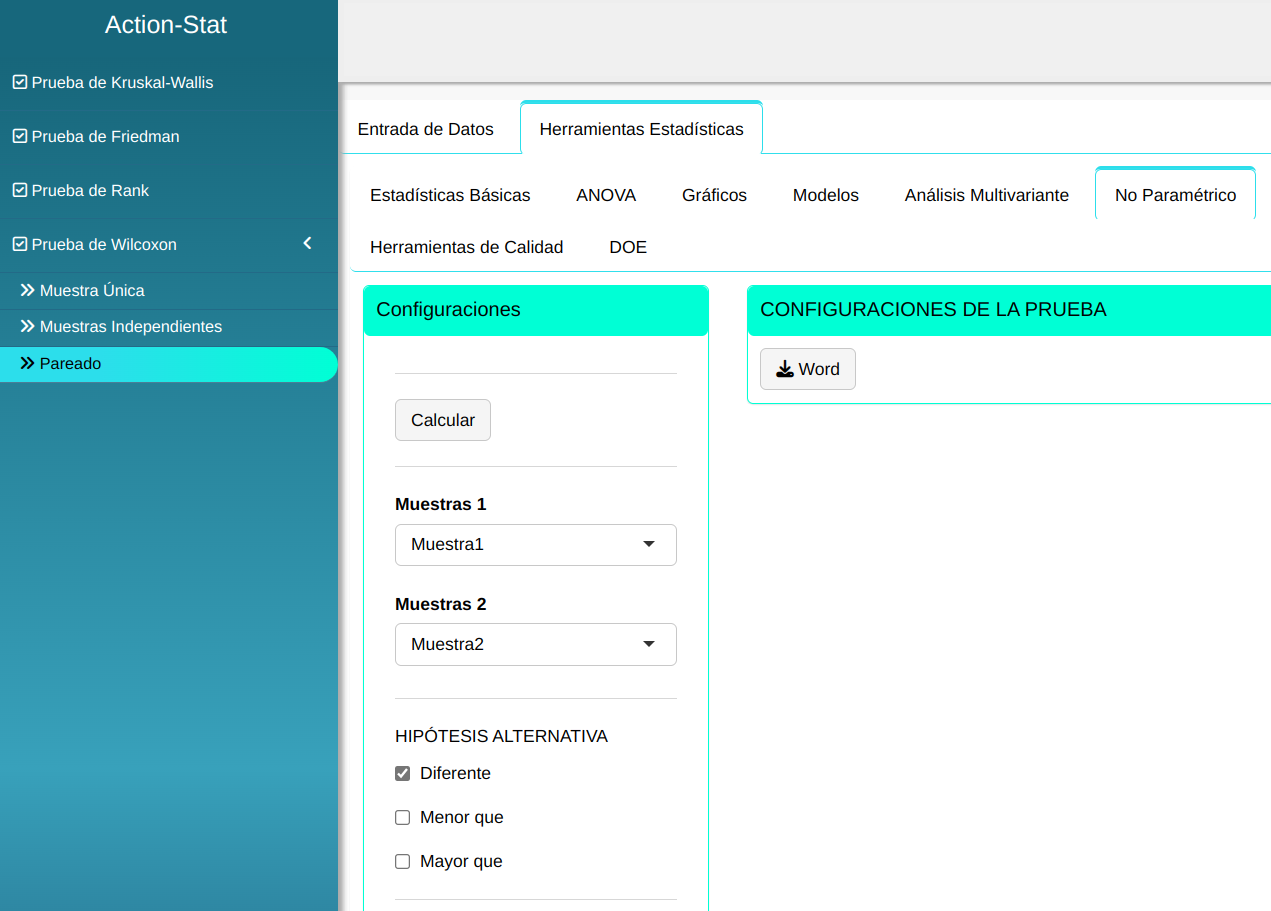Click the Kruskal-Wallis checkmark icon

click(19, 83)
